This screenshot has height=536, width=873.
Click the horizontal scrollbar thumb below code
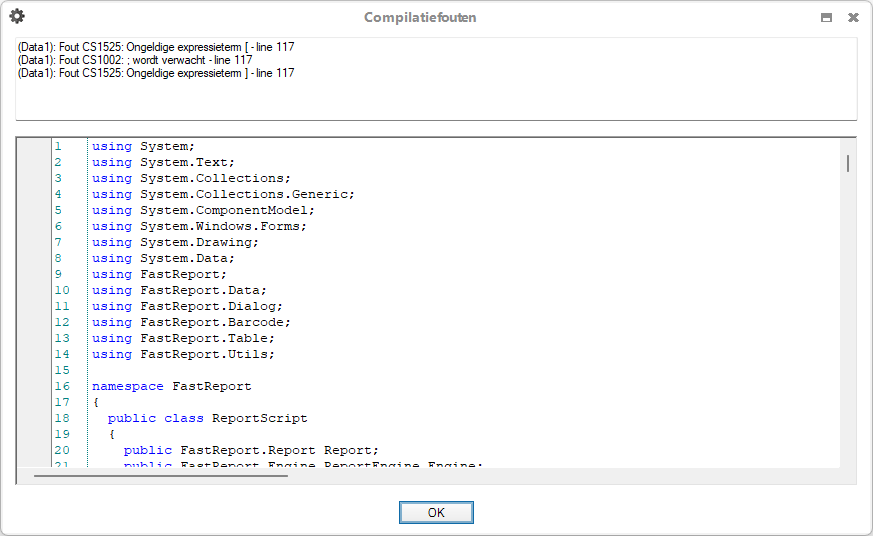[x=160, y=475]
